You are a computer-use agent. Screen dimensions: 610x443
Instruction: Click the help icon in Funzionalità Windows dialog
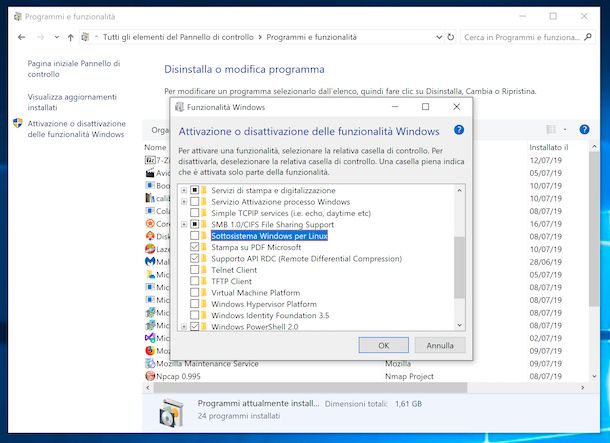tap(459, 130)
